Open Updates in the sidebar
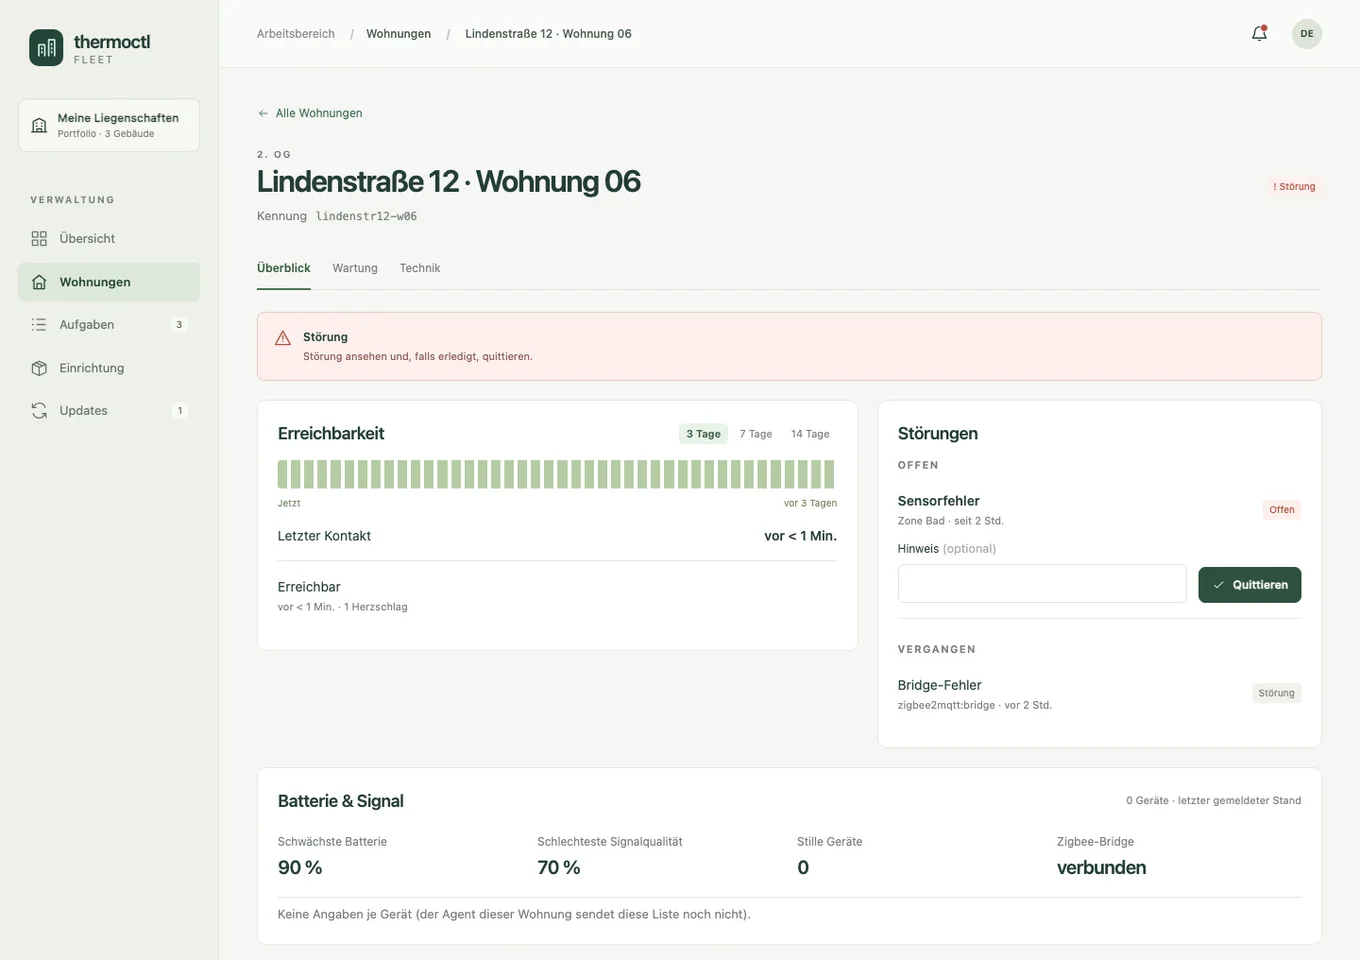This screenshot has width=1360, height=960. (109, 411)
